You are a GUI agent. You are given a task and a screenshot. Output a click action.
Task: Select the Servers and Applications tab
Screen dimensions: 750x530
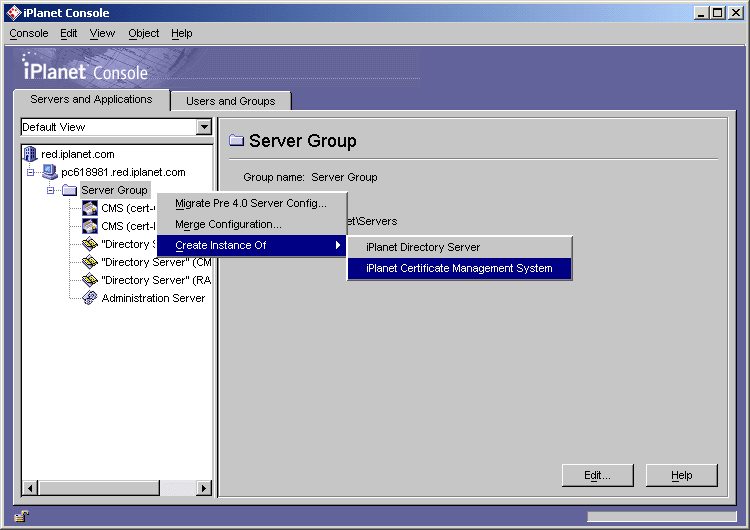pos(91,99)
